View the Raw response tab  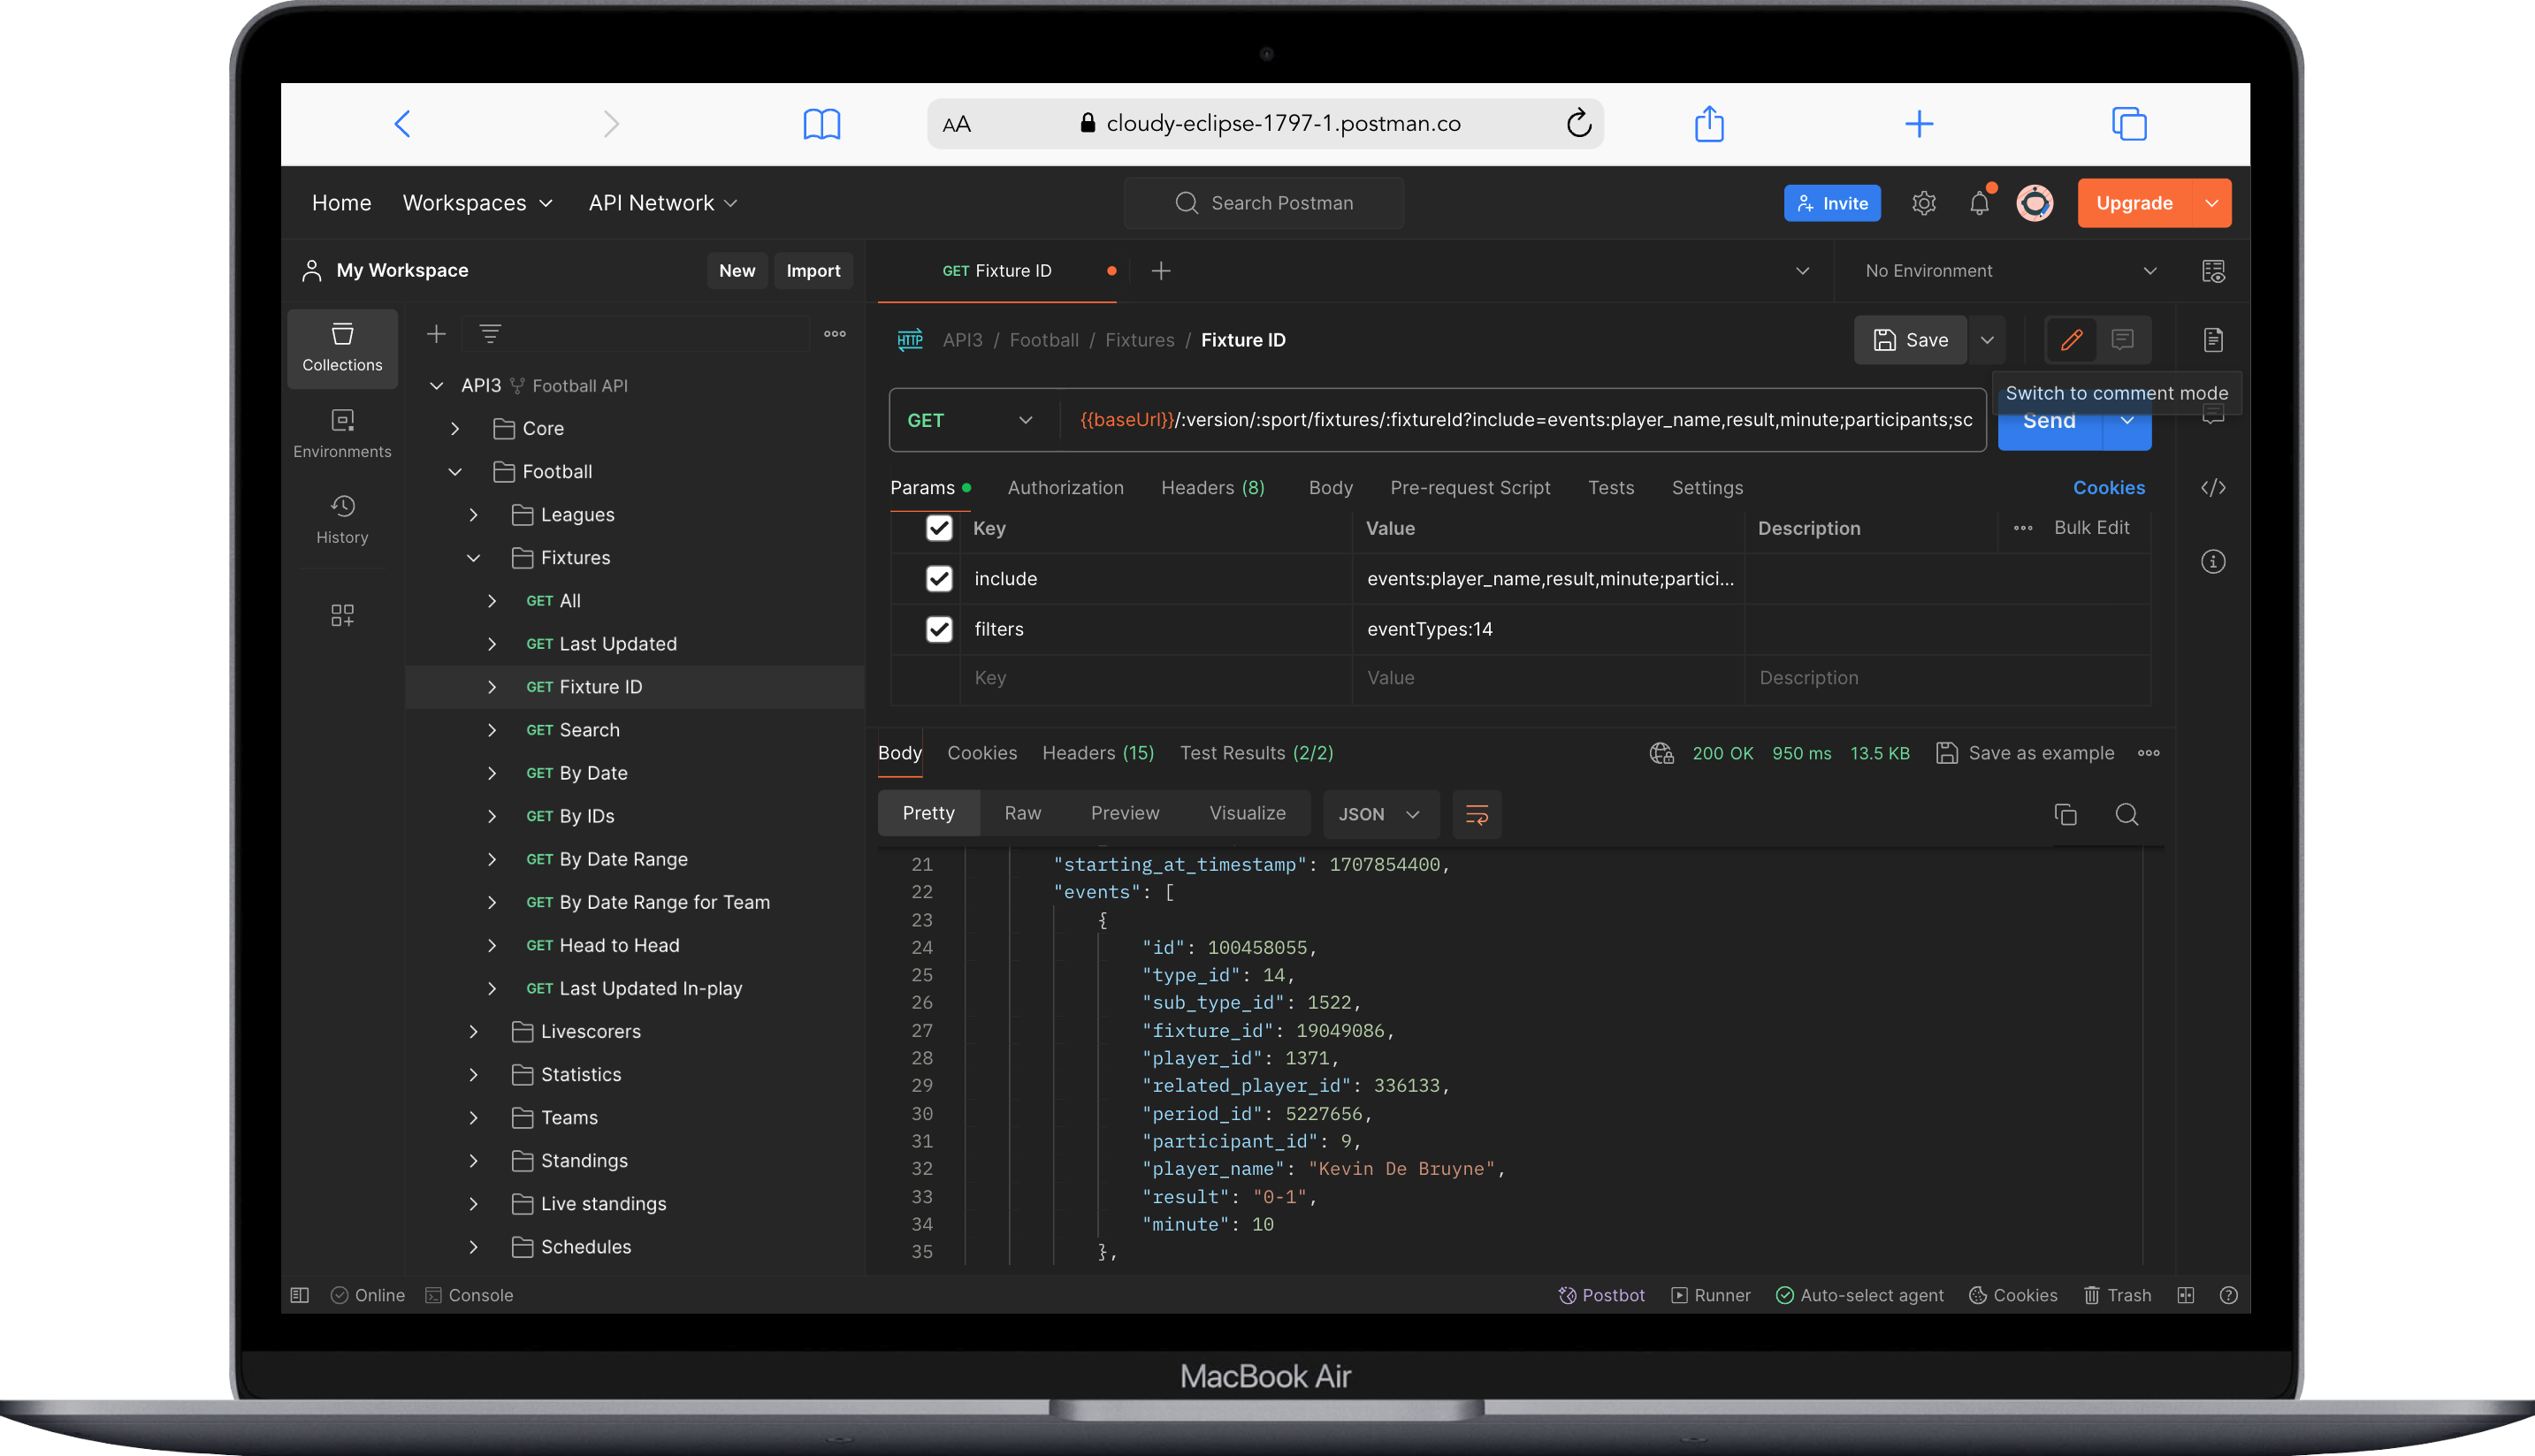click(x=1022, y=813)
